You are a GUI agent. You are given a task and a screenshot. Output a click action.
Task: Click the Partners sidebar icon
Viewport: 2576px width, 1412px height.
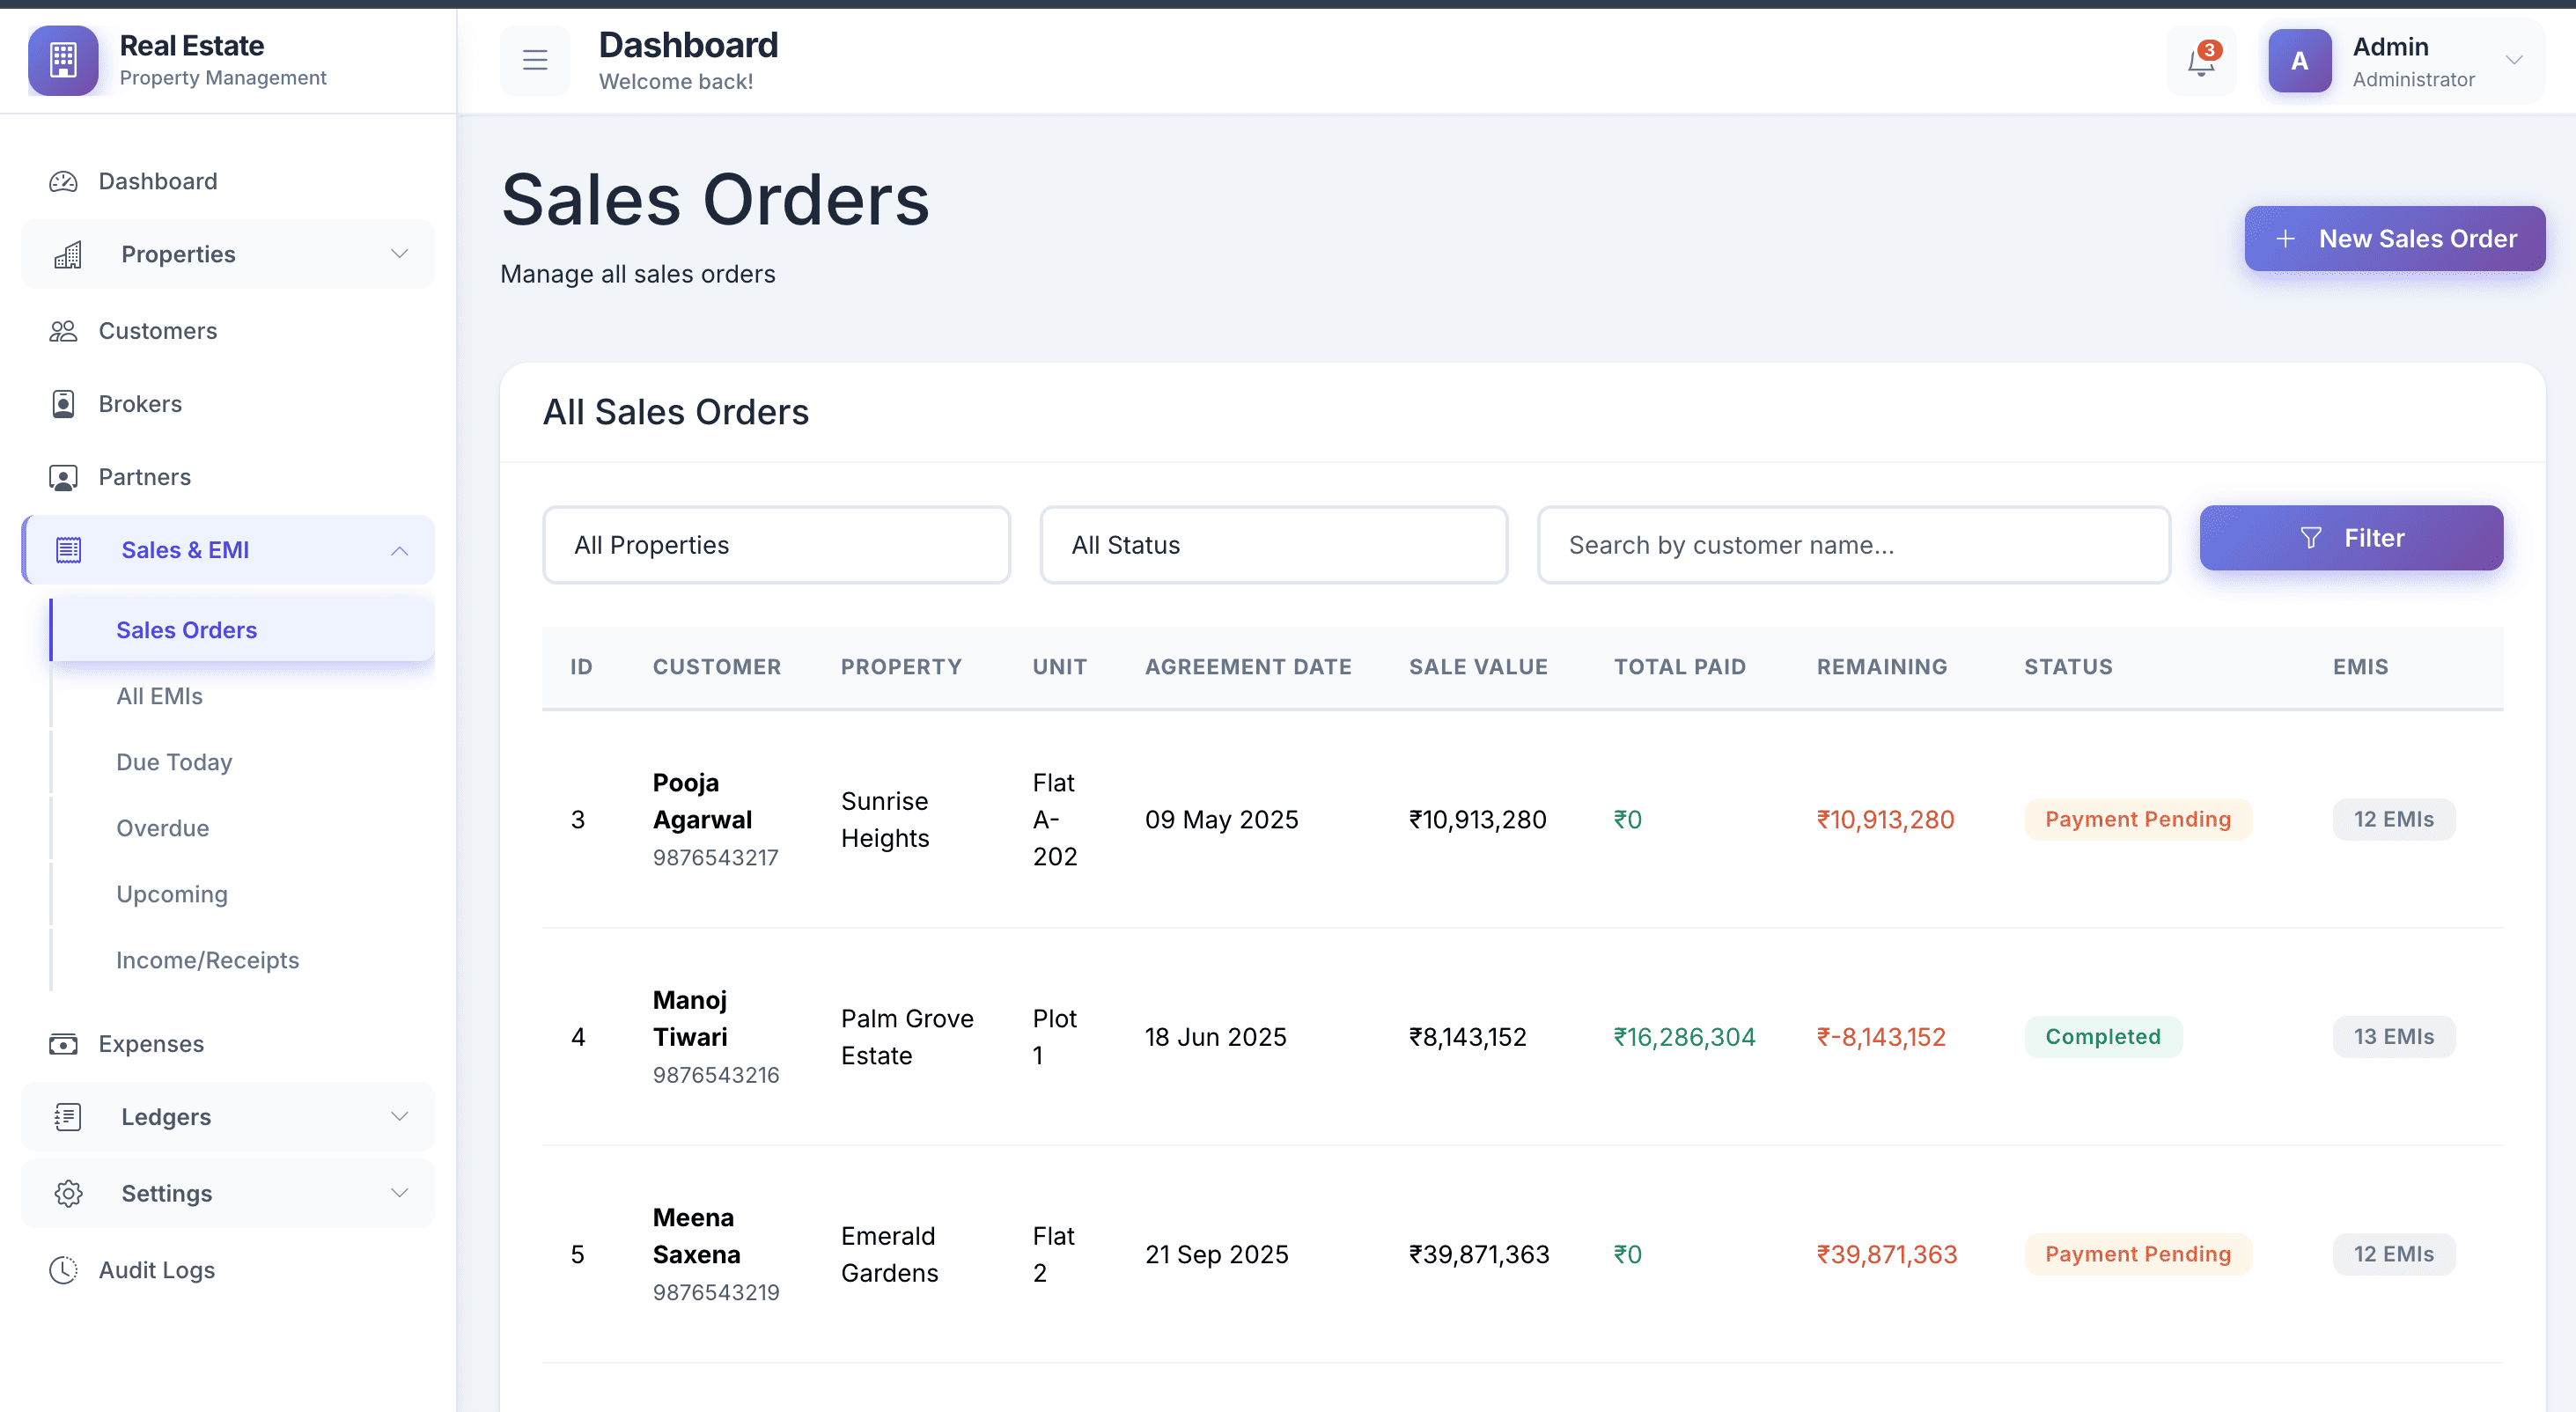[x=63, y=477]
